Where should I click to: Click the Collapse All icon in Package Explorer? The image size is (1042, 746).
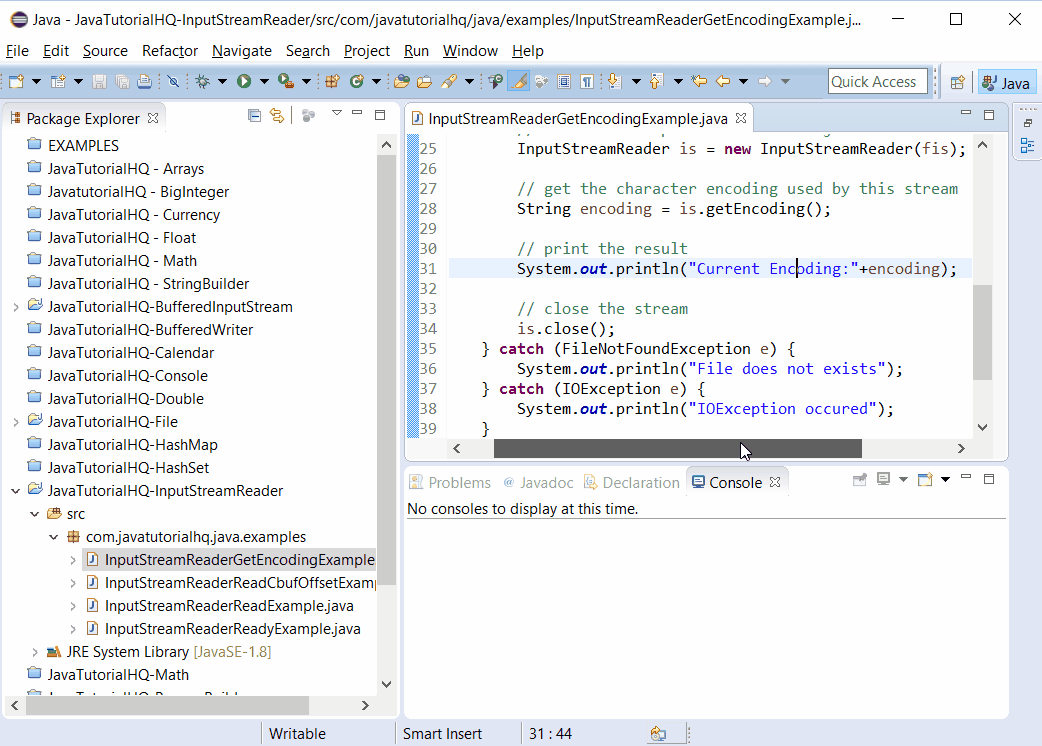click(x=254, y=115)
